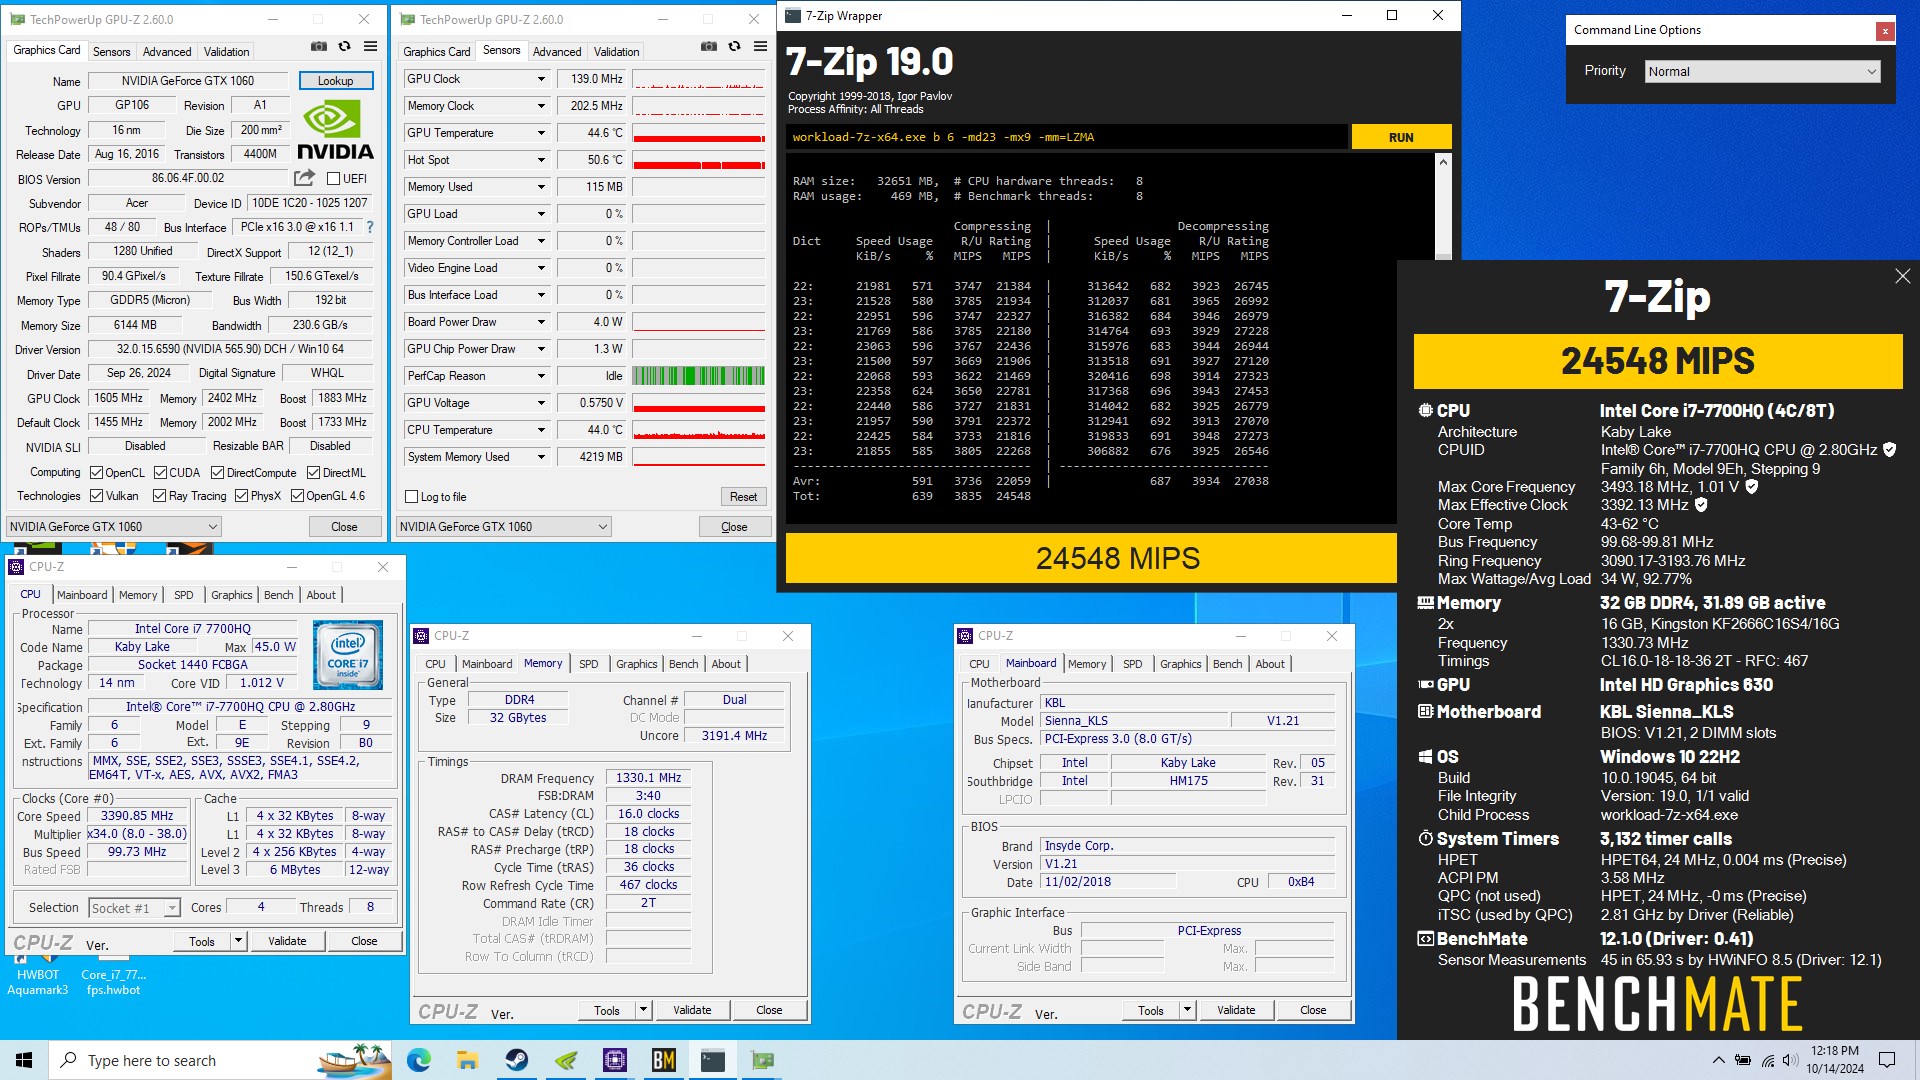This screenshot has width=1920, height=1080.
Task: Click Intel Core i7 logo in CPU-Z
Action: pos(348,655)
